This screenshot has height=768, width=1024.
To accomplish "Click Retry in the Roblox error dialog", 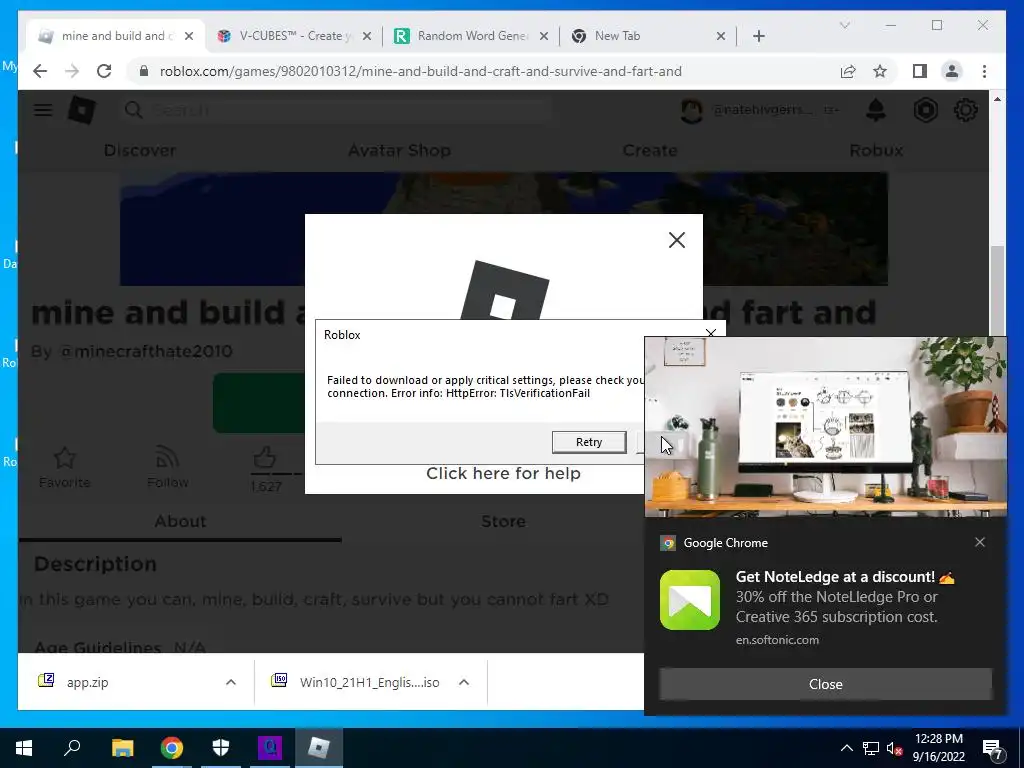I will point(588,442).
